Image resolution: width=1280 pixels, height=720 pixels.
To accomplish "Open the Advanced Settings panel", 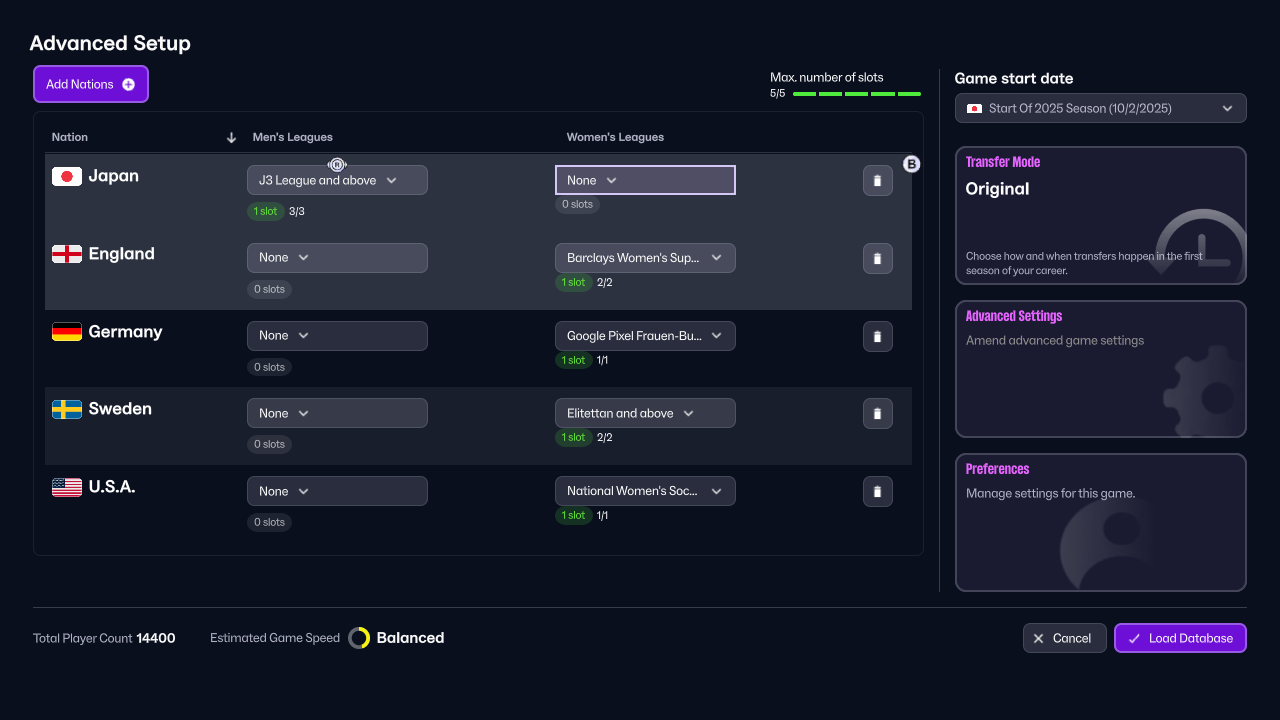I will click(1100, 369).
